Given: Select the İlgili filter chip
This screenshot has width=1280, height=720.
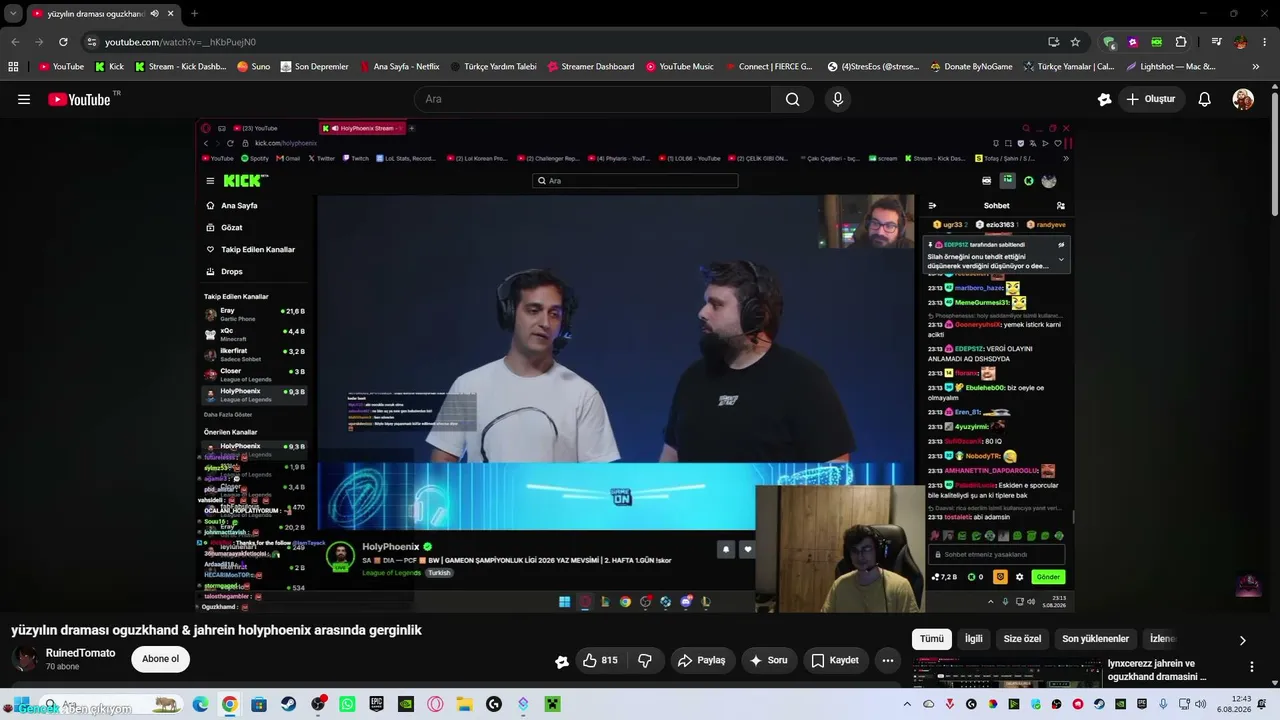Looking at the screenshot, I should 973,639.
